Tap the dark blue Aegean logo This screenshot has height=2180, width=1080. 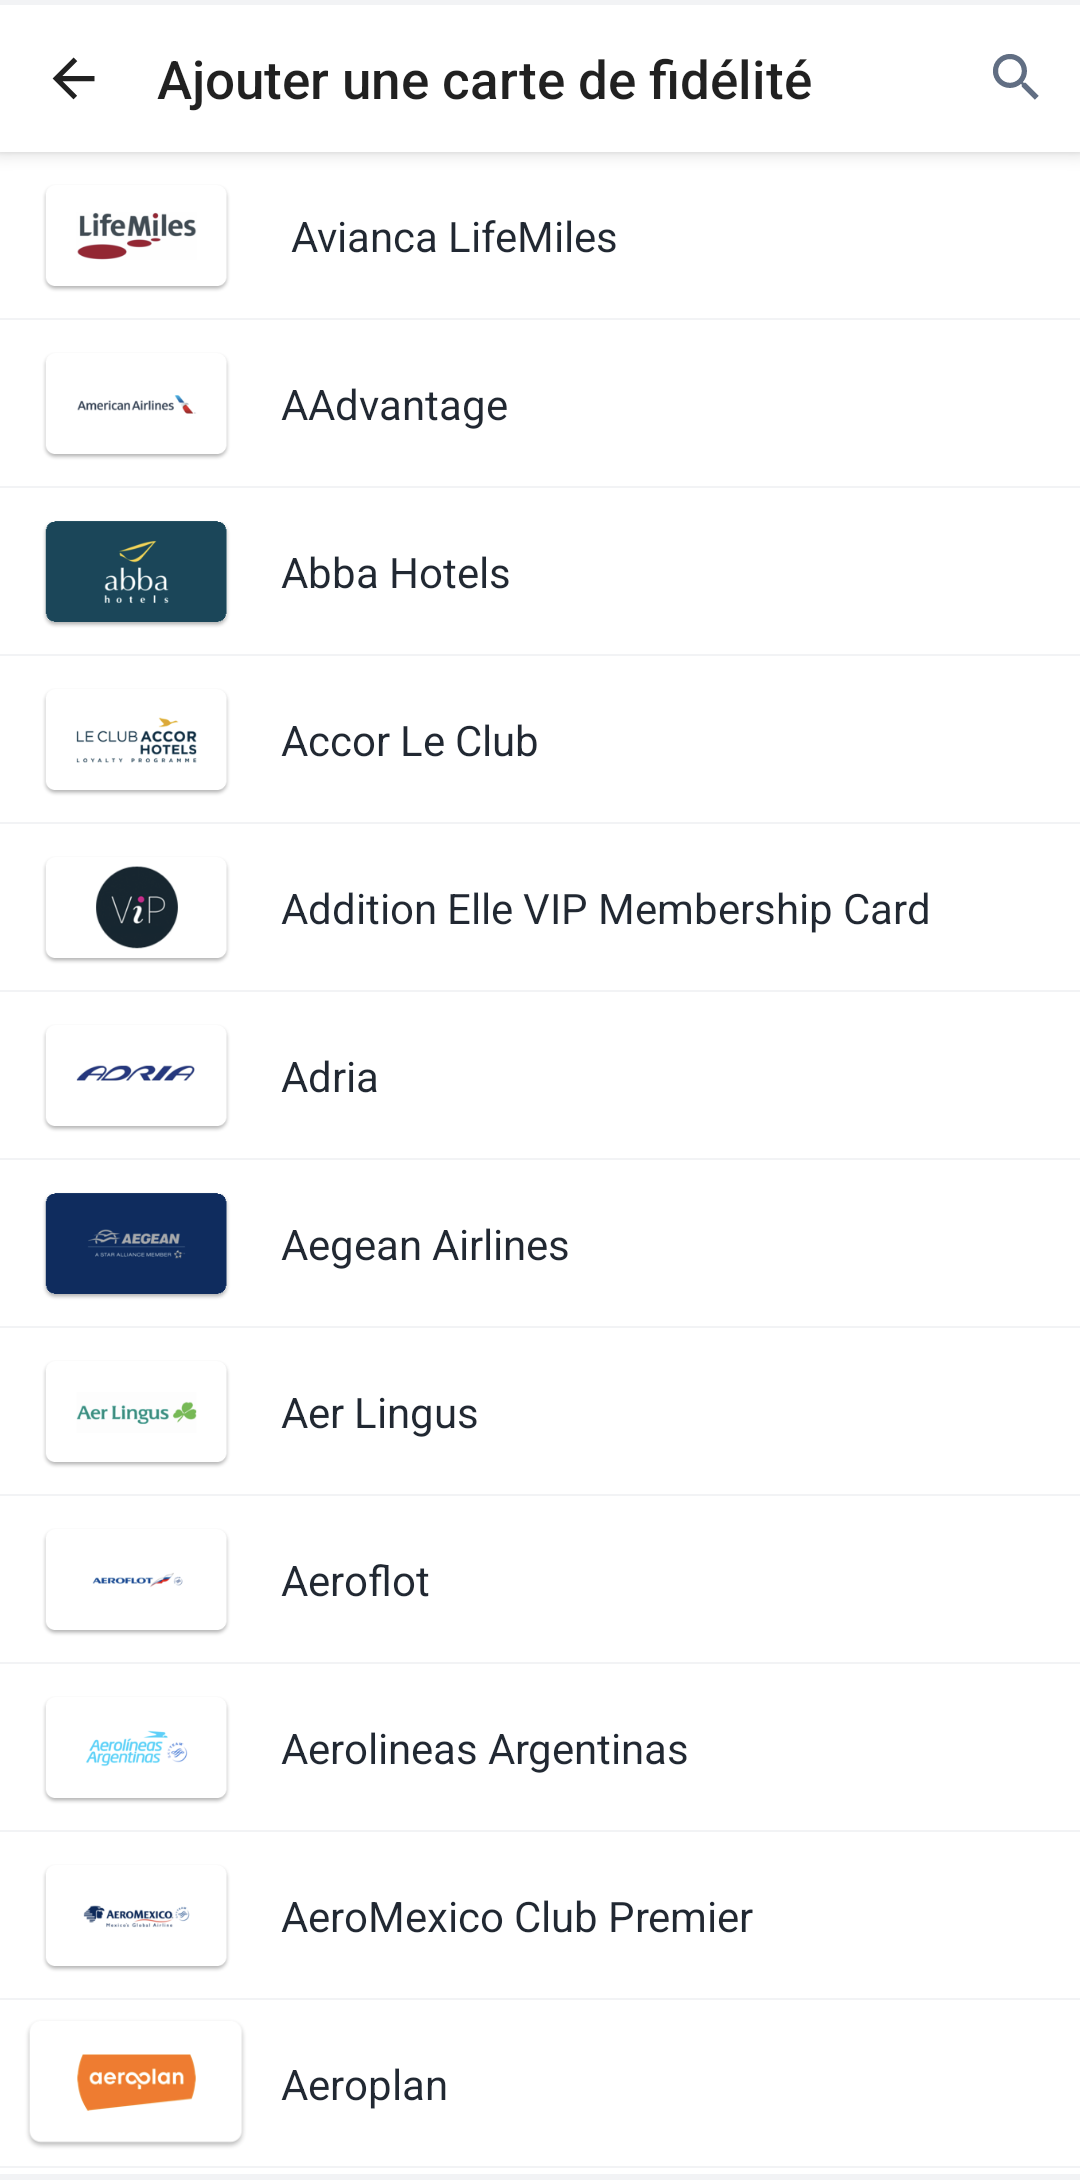point(136,1244)
